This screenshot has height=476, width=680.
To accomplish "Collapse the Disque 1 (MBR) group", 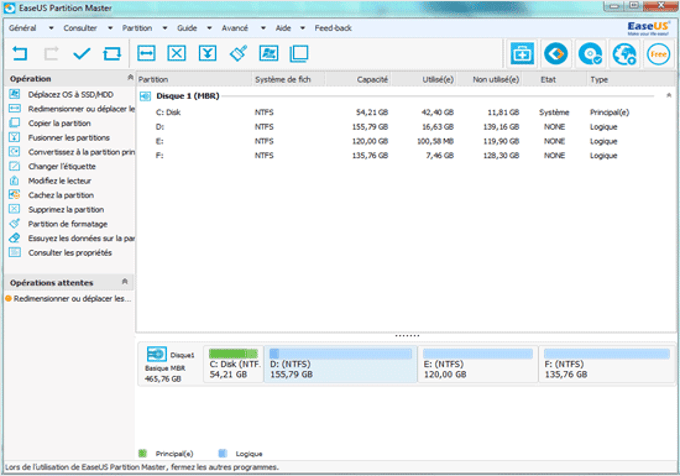I will point(669,95).
